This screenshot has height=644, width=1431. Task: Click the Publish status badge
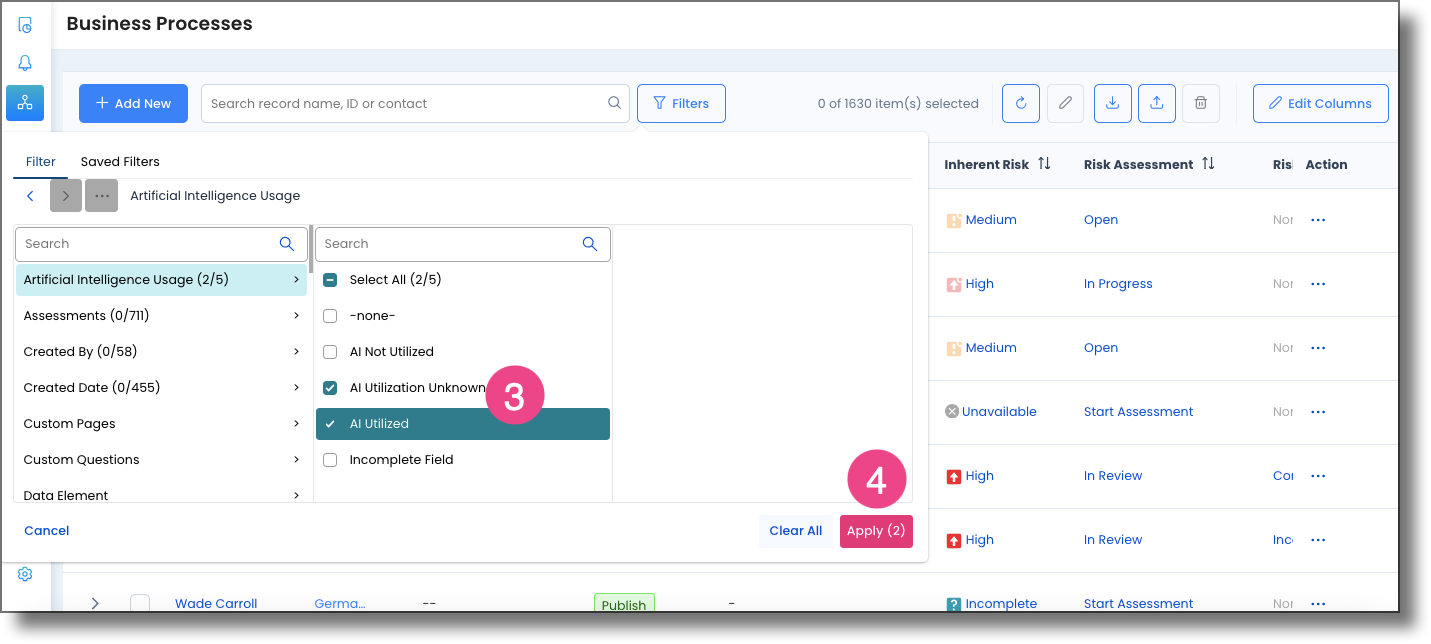[624, 604]
